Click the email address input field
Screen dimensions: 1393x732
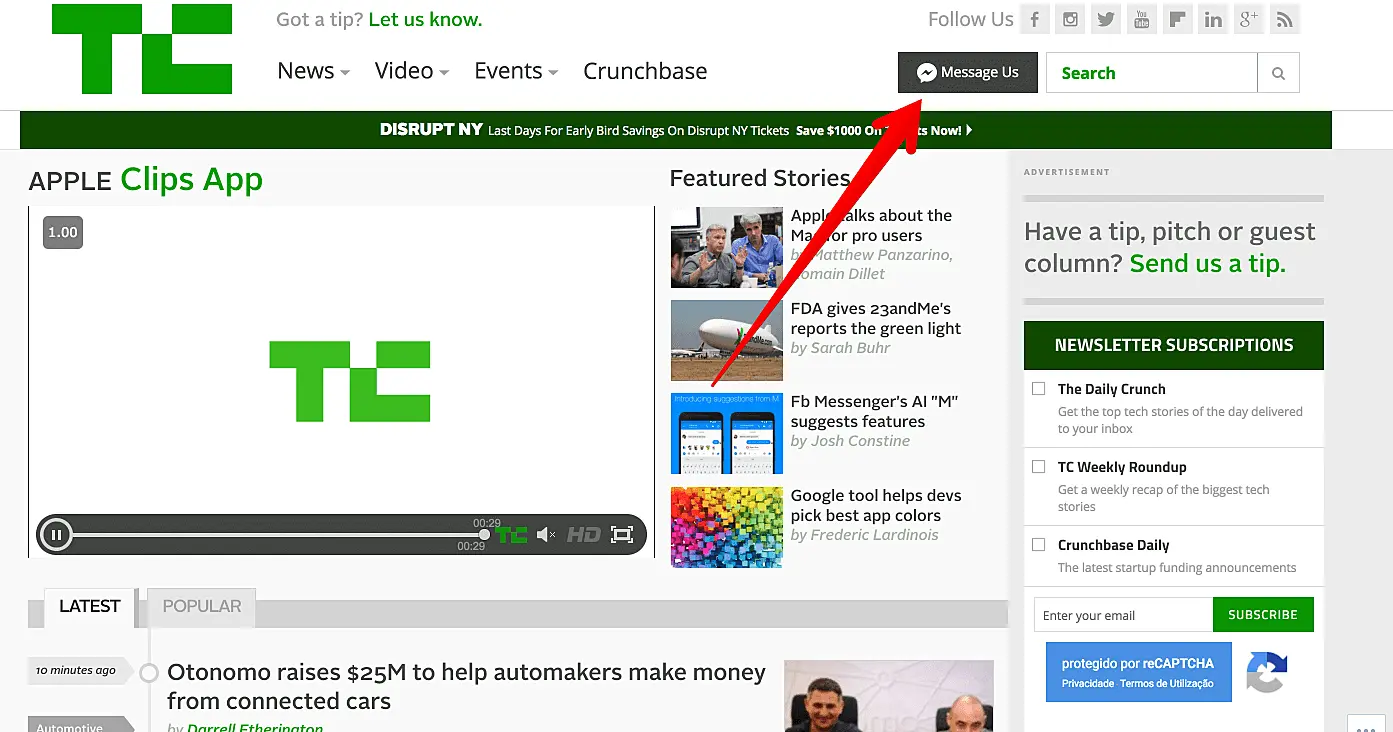coord(1120,614)
